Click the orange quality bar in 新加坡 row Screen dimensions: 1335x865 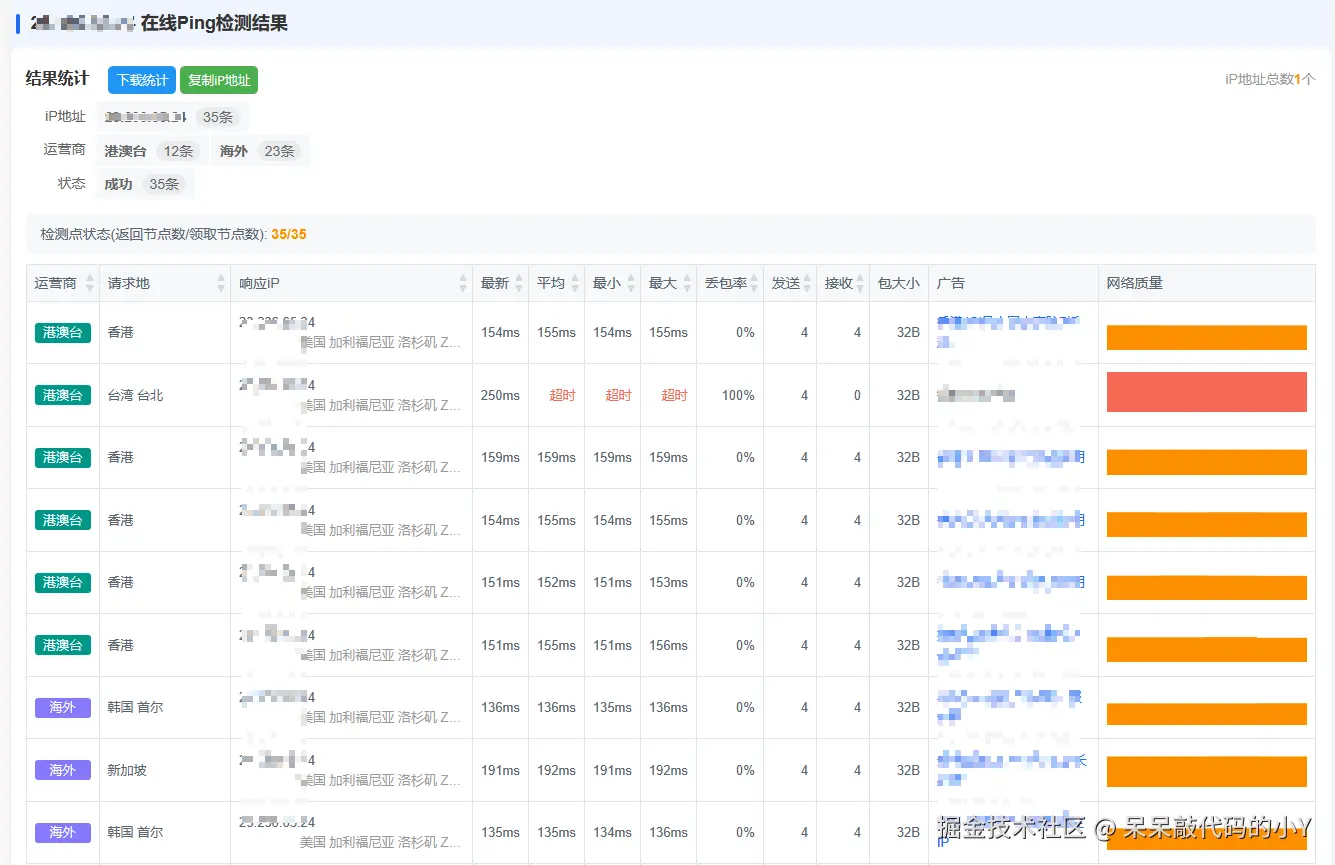click(x=1206, y=772)
